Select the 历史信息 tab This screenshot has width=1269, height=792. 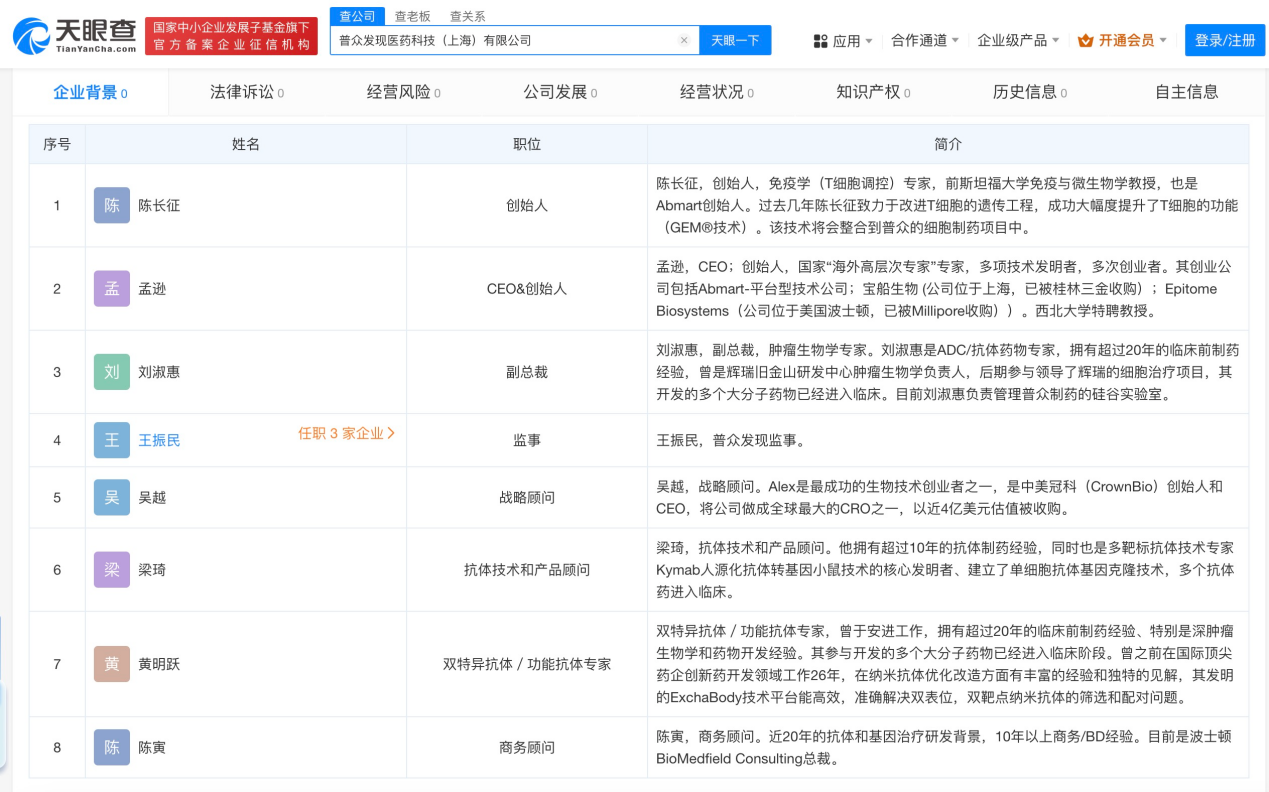click(1030, 92)
